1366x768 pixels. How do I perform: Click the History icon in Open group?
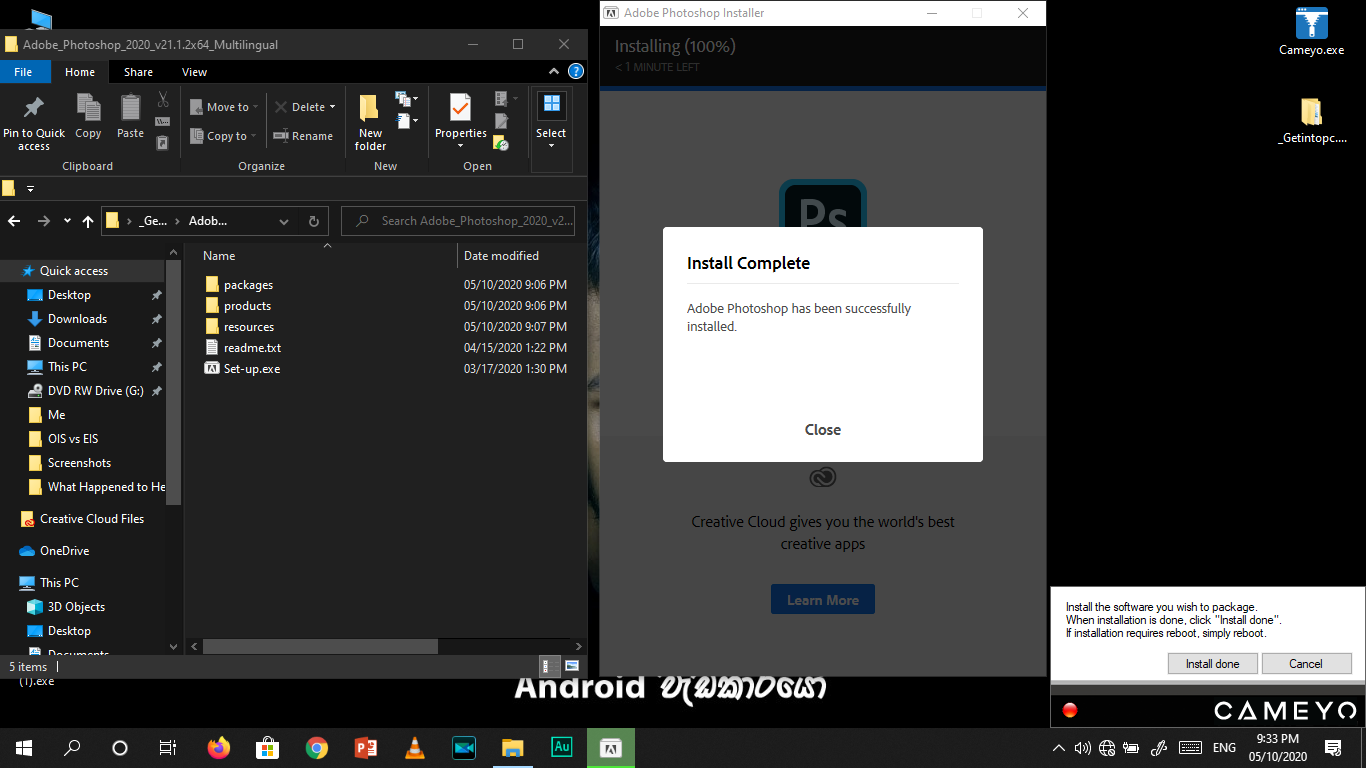pos(501,143)
